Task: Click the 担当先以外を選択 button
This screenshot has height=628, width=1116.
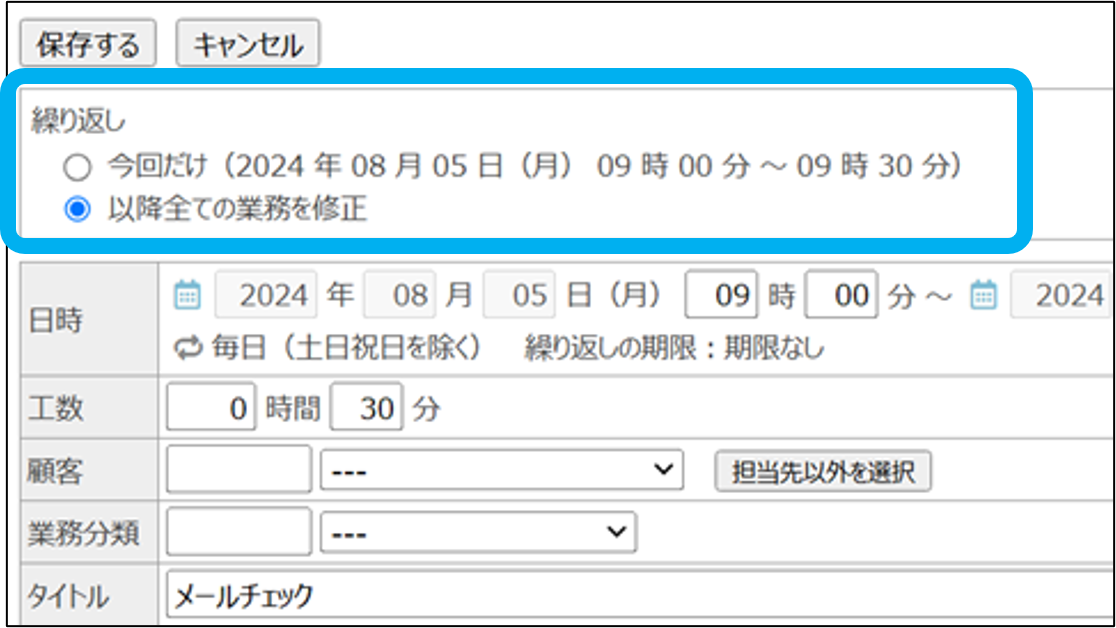Action: pyautogui.click(x=823, y=471)
